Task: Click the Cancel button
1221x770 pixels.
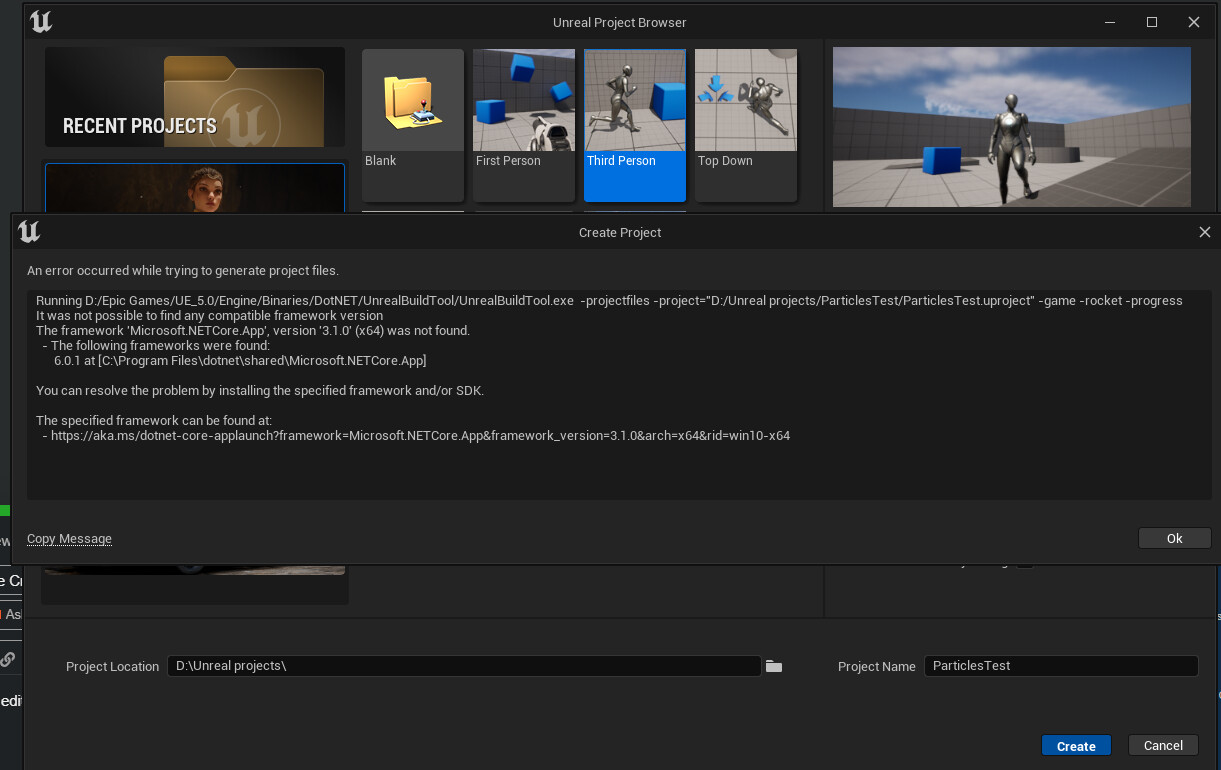Action: [x=1163, y=745]
